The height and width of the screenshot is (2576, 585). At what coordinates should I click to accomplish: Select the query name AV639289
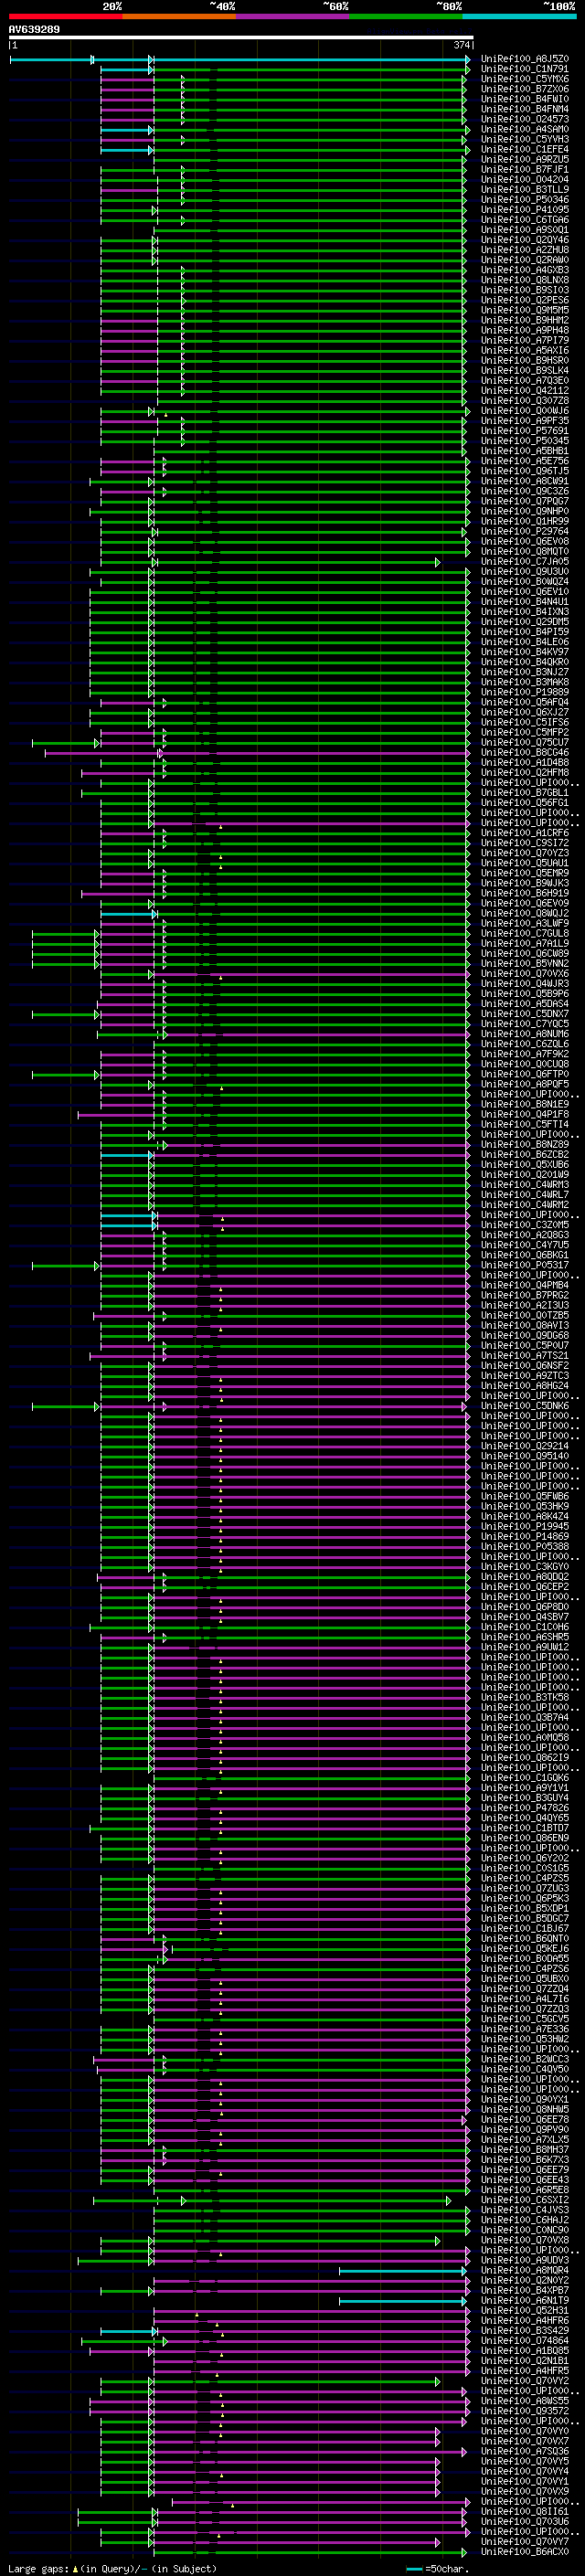coord(34,29)
